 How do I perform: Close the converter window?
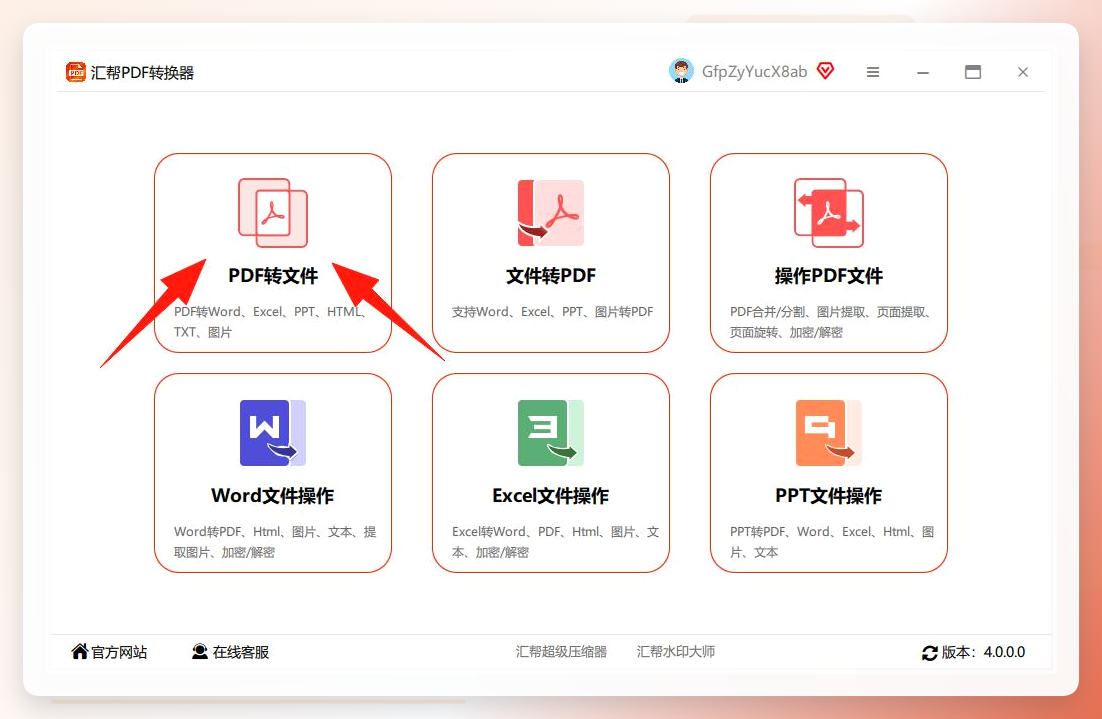click(1023, 72)
